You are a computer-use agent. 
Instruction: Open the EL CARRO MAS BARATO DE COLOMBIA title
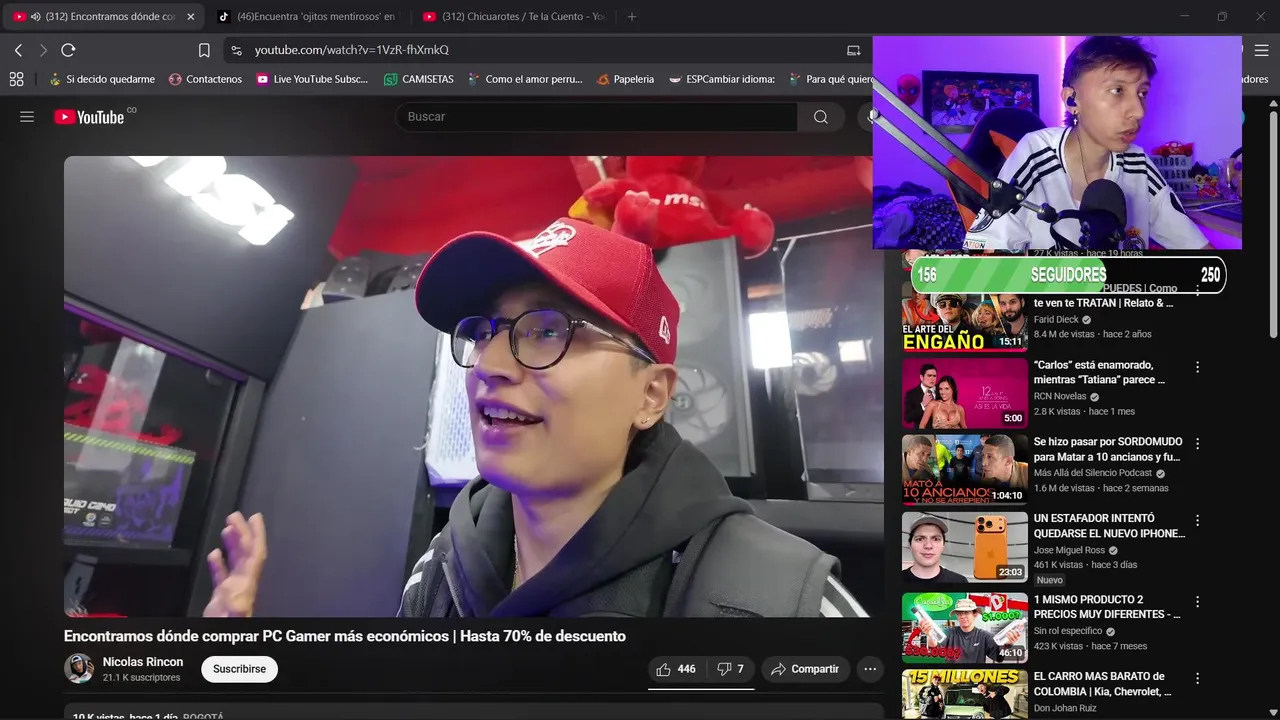1102,684
